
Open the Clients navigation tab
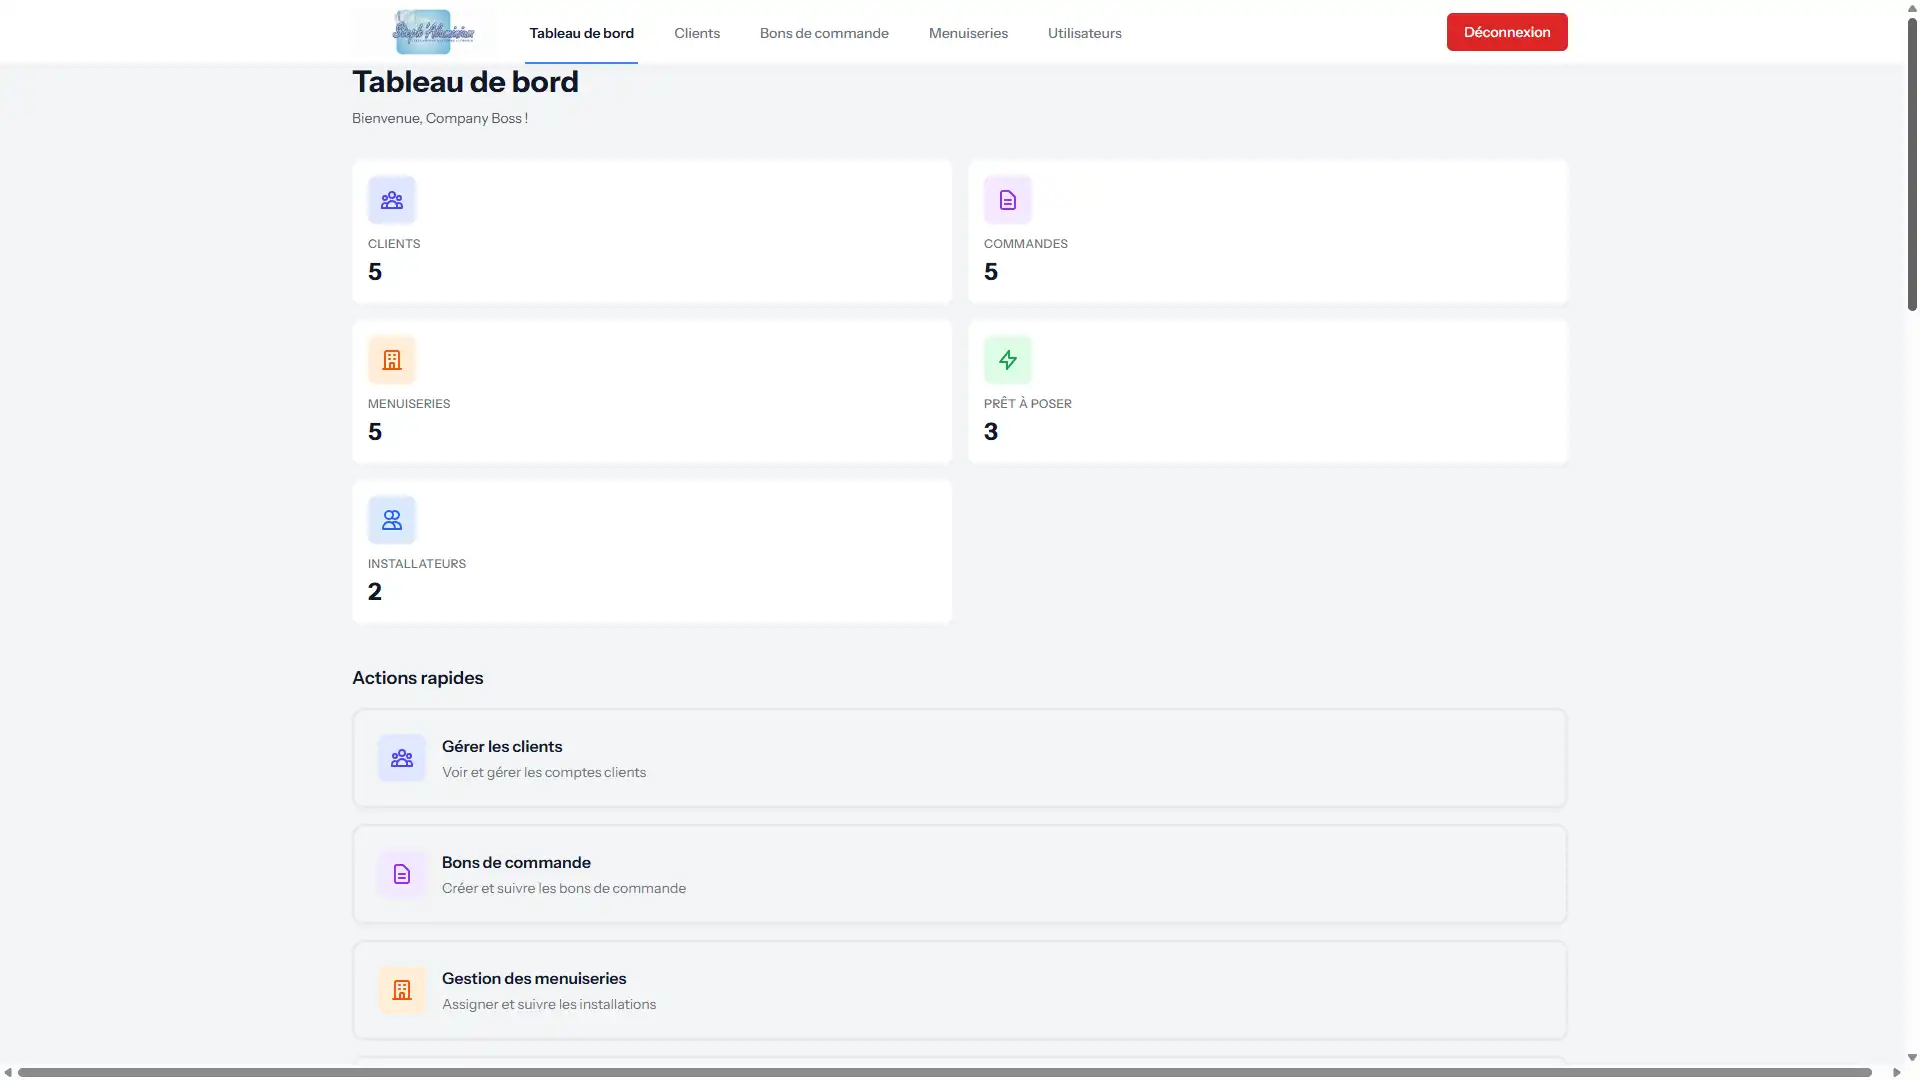pos(697,33)
